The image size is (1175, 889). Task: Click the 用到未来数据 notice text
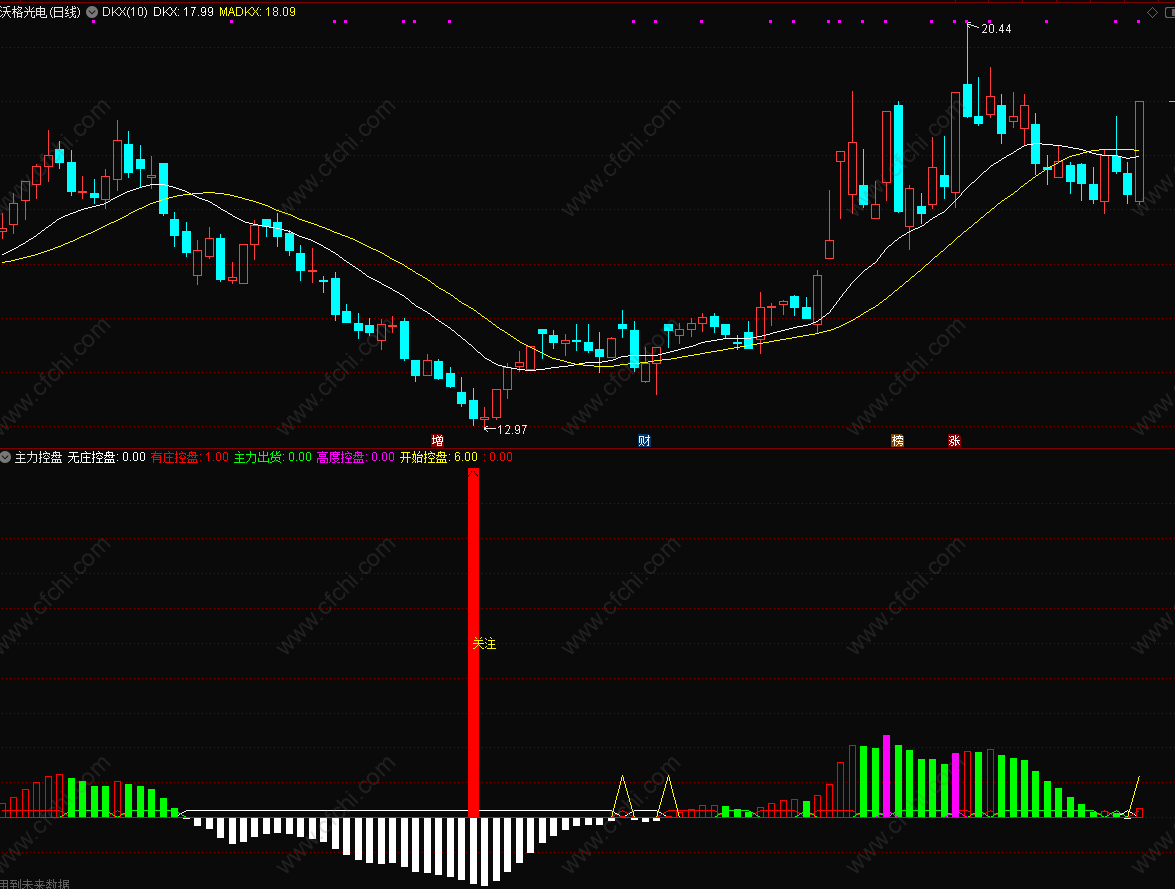[34, 884]
